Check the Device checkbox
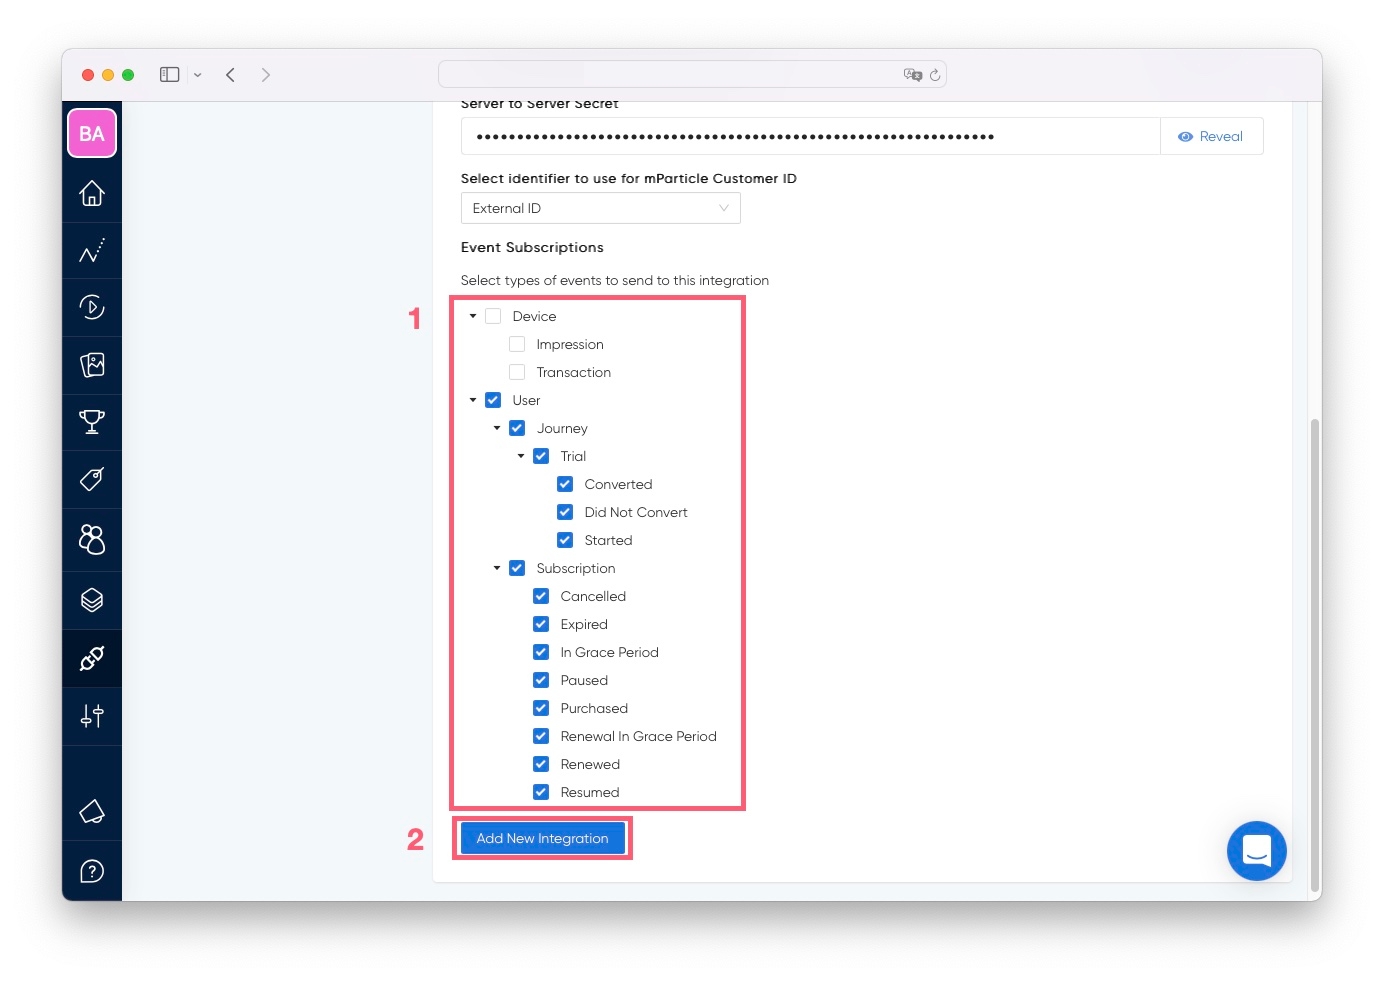The height and width of the screenshot is (1000, 1383). point(493,316)
